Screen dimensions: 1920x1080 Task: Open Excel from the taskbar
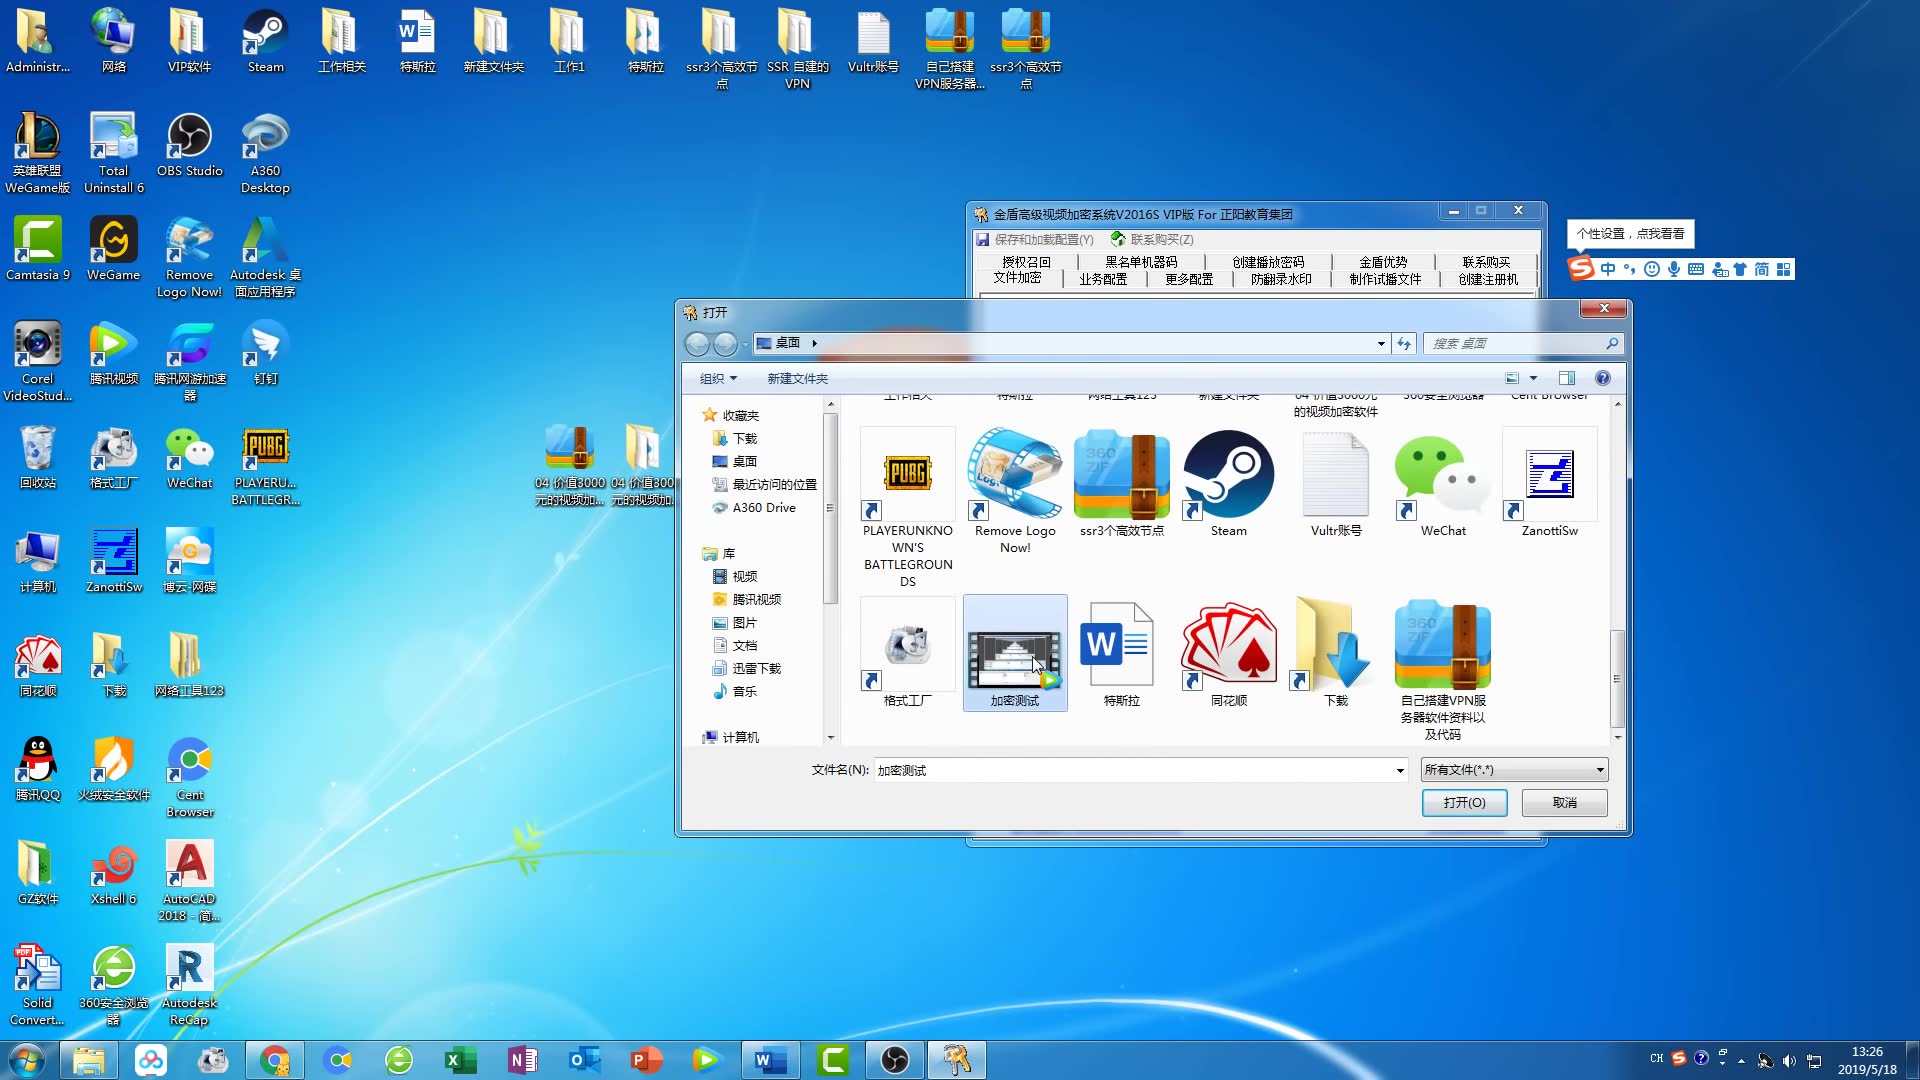pos(460,1060)
